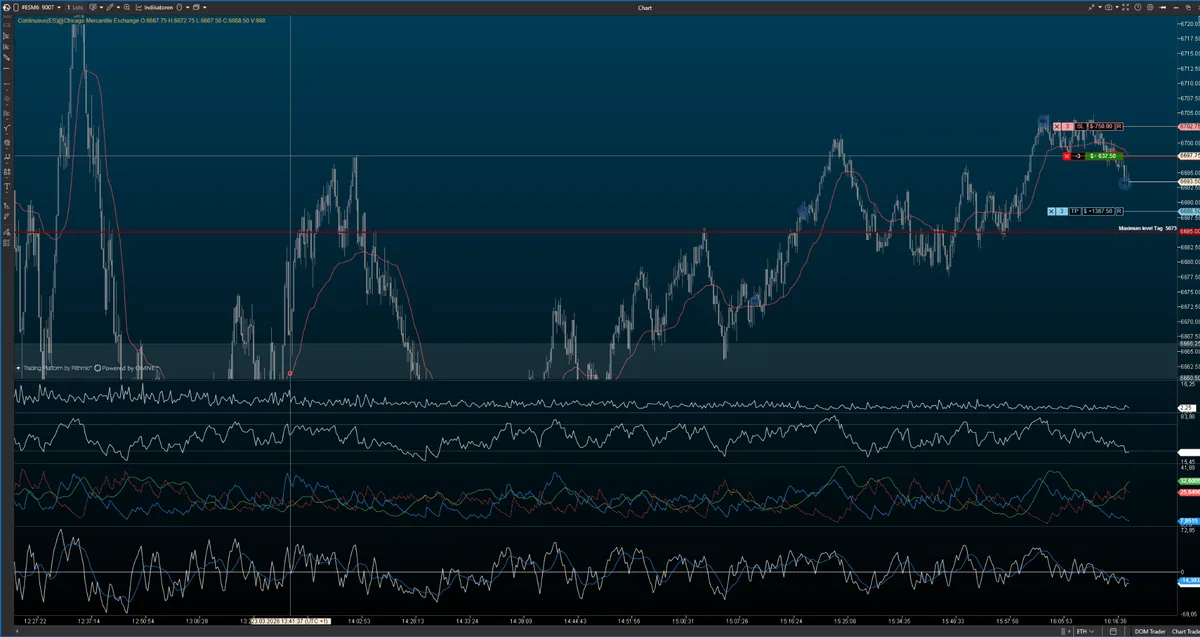The image size is (1200, 637).
Task: Click the -3 position size box
Action: click(1078, 156)
